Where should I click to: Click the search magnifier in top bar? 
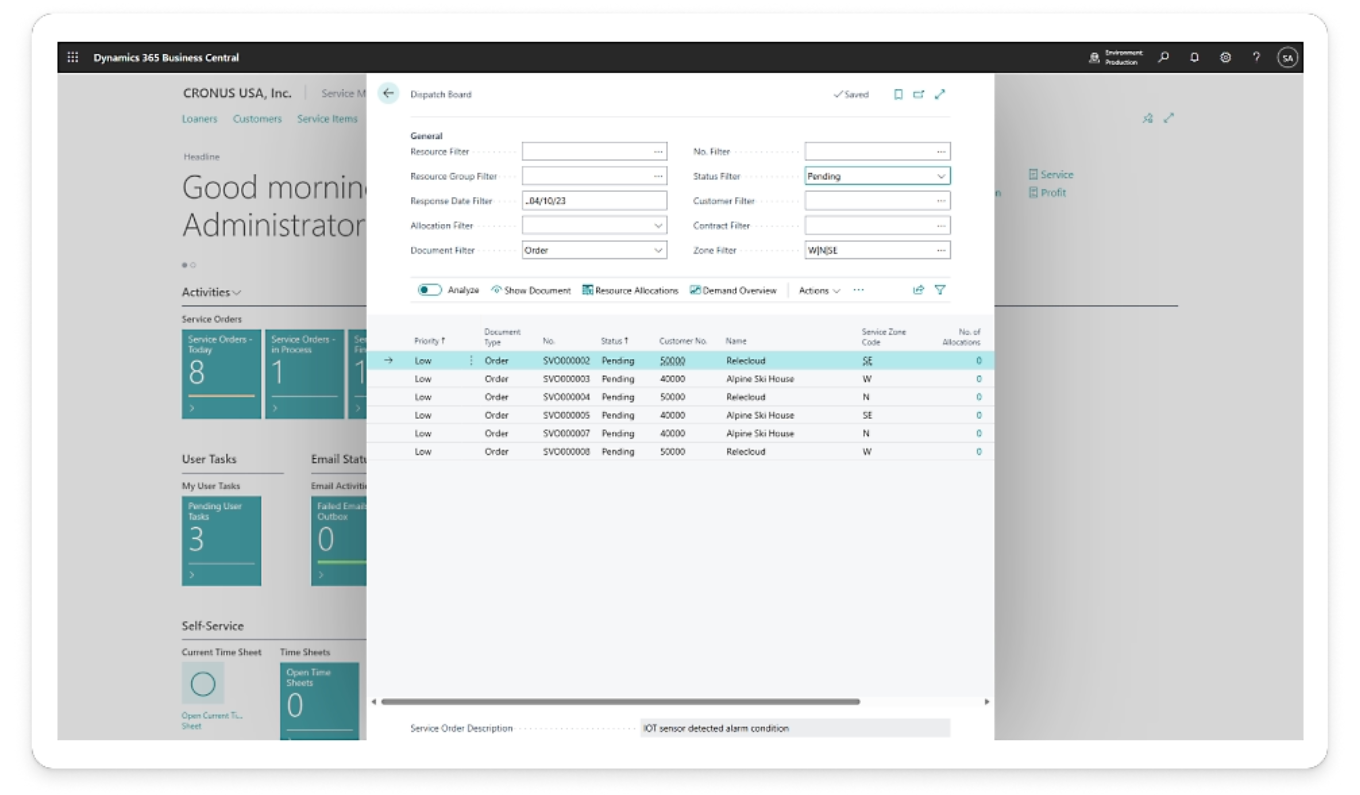[1163, 58]
